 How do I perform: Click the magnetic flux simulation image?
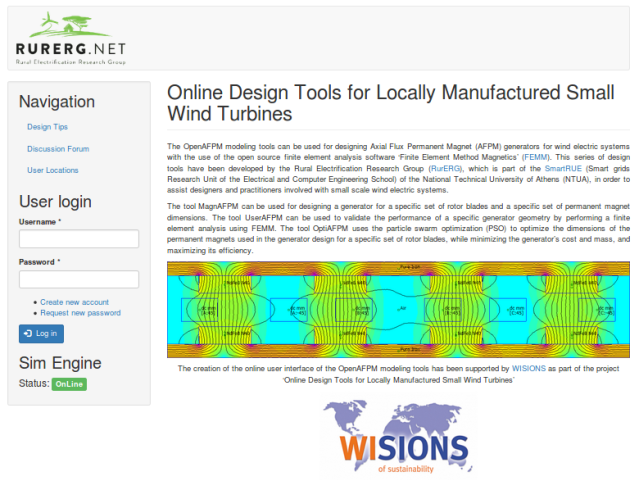click(x=399, y=311)
